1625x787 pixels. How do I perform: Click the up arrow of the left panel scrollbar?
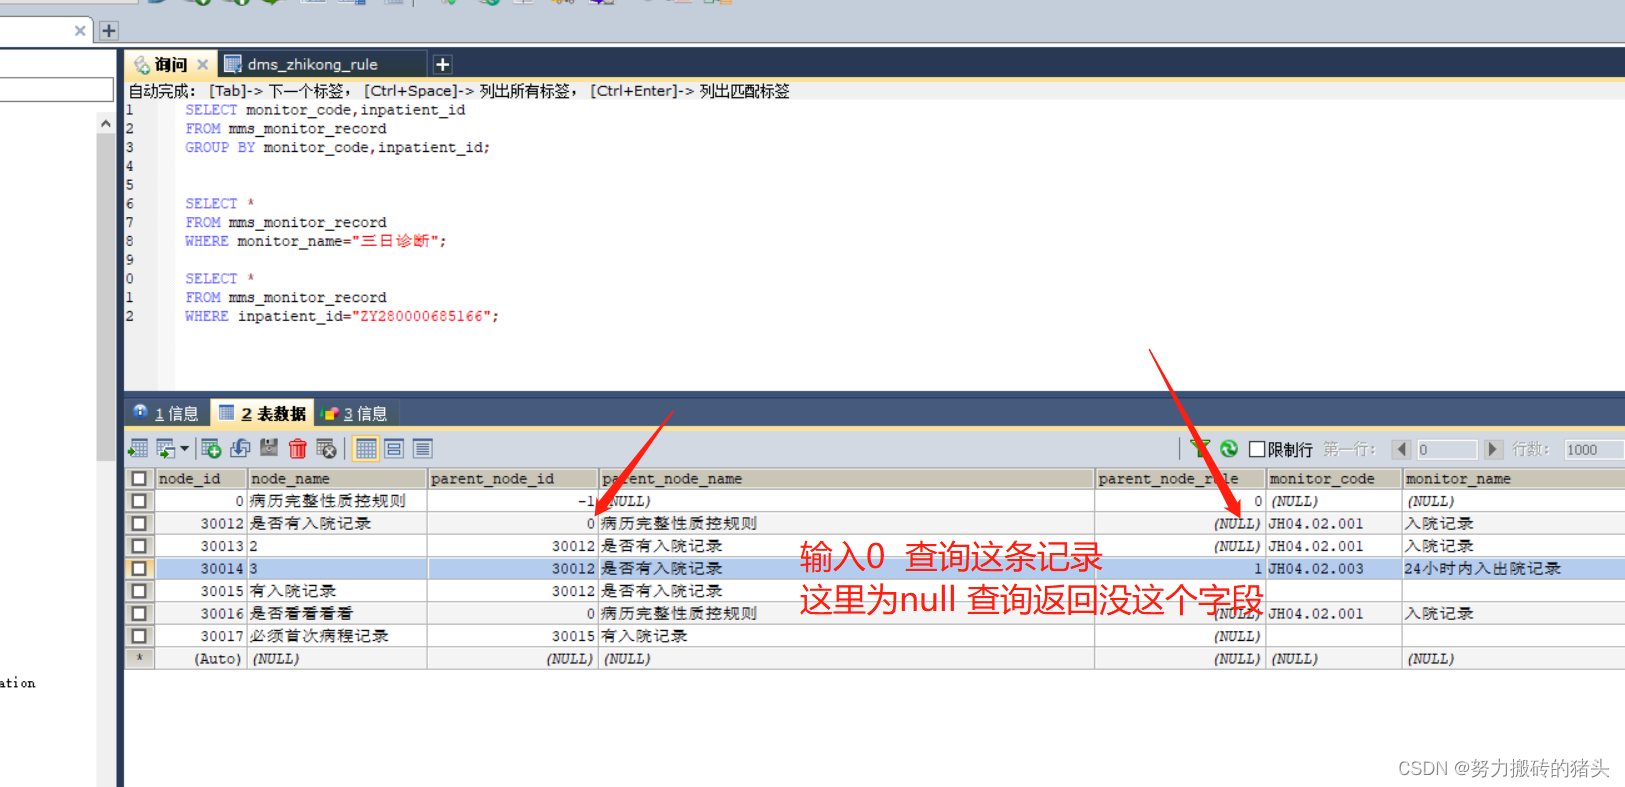click(105, 124)
